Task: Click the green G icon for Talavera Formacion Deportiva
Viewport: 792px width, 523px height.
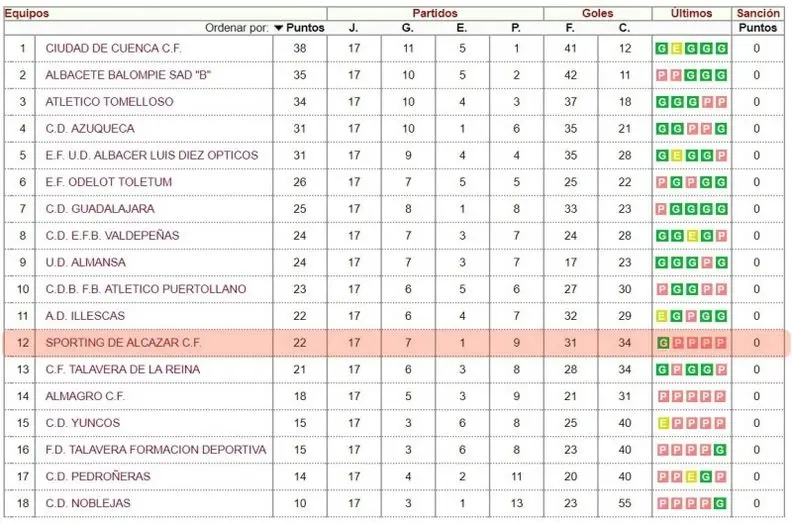Action: (721, 450)
